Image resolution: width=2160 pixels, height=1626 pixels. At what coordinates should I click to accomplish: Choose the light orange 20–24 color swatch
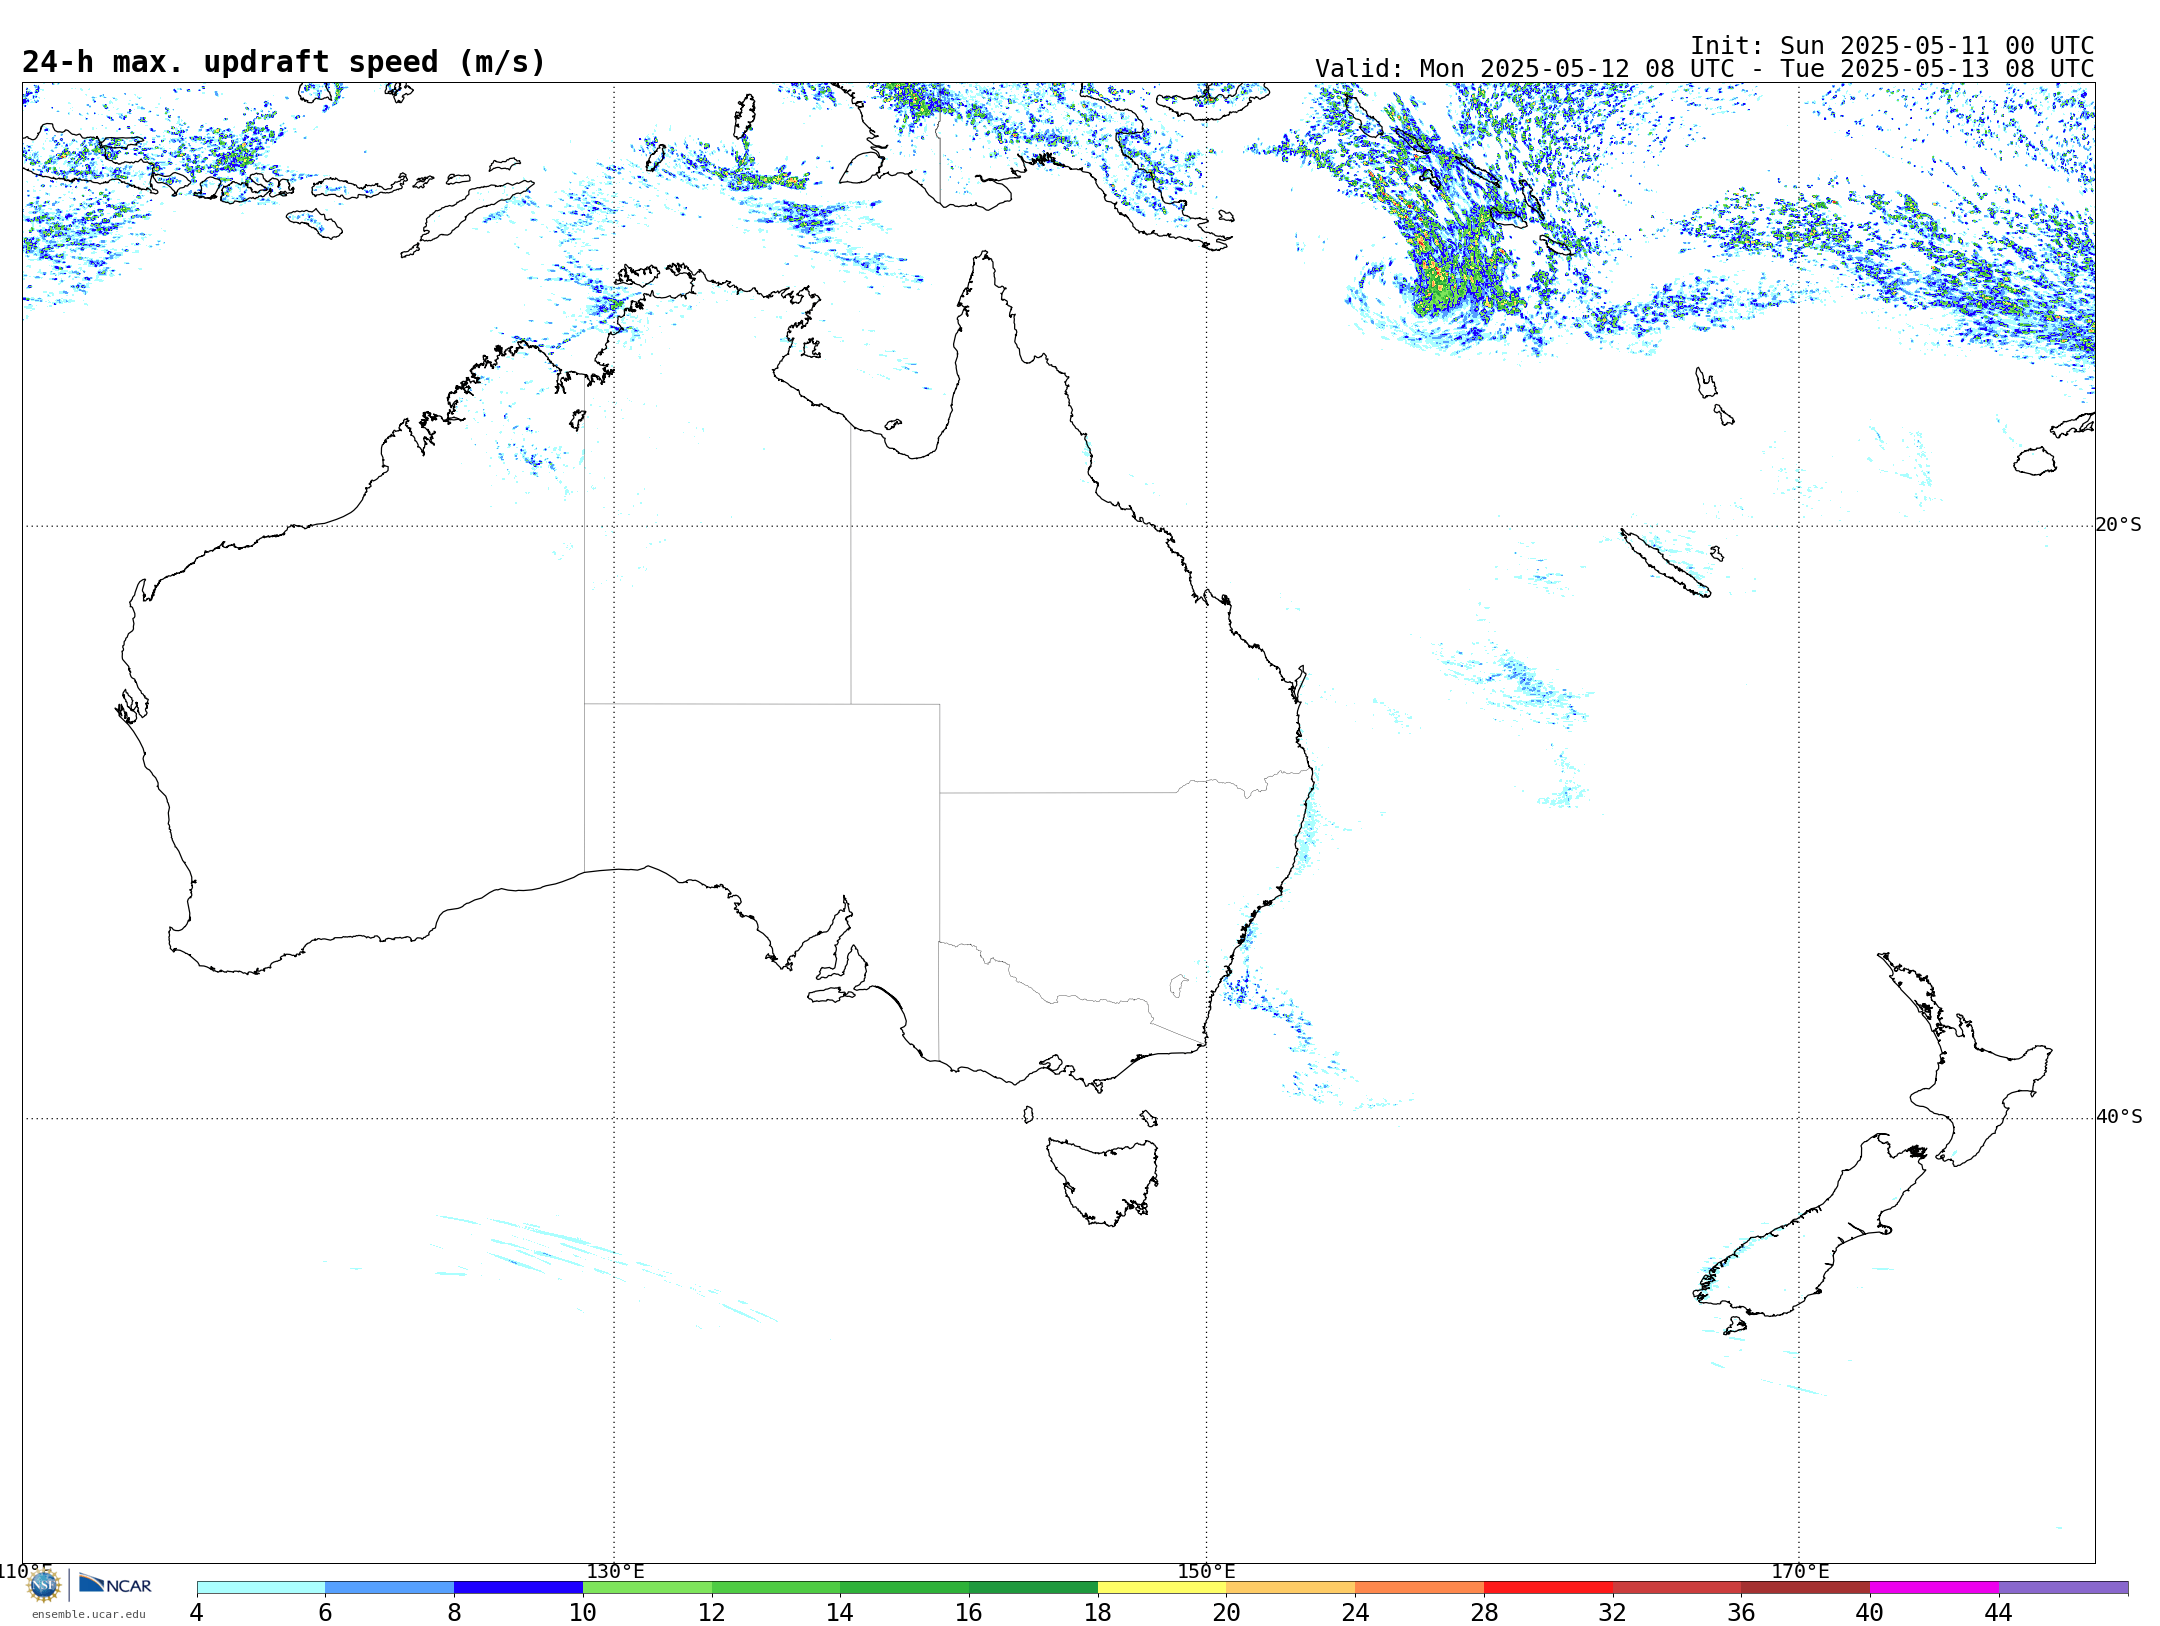pyautogui.click(x=1291, y=1588)
